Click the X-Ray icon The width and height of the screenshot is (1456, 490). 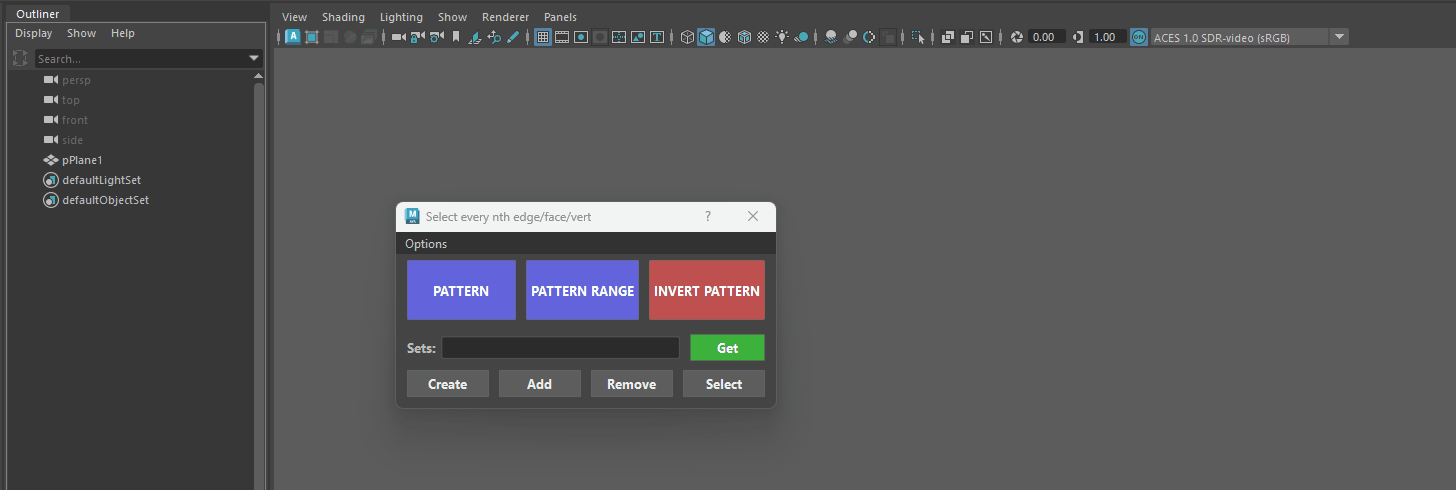pyautogui.click(x=948, y=37)
